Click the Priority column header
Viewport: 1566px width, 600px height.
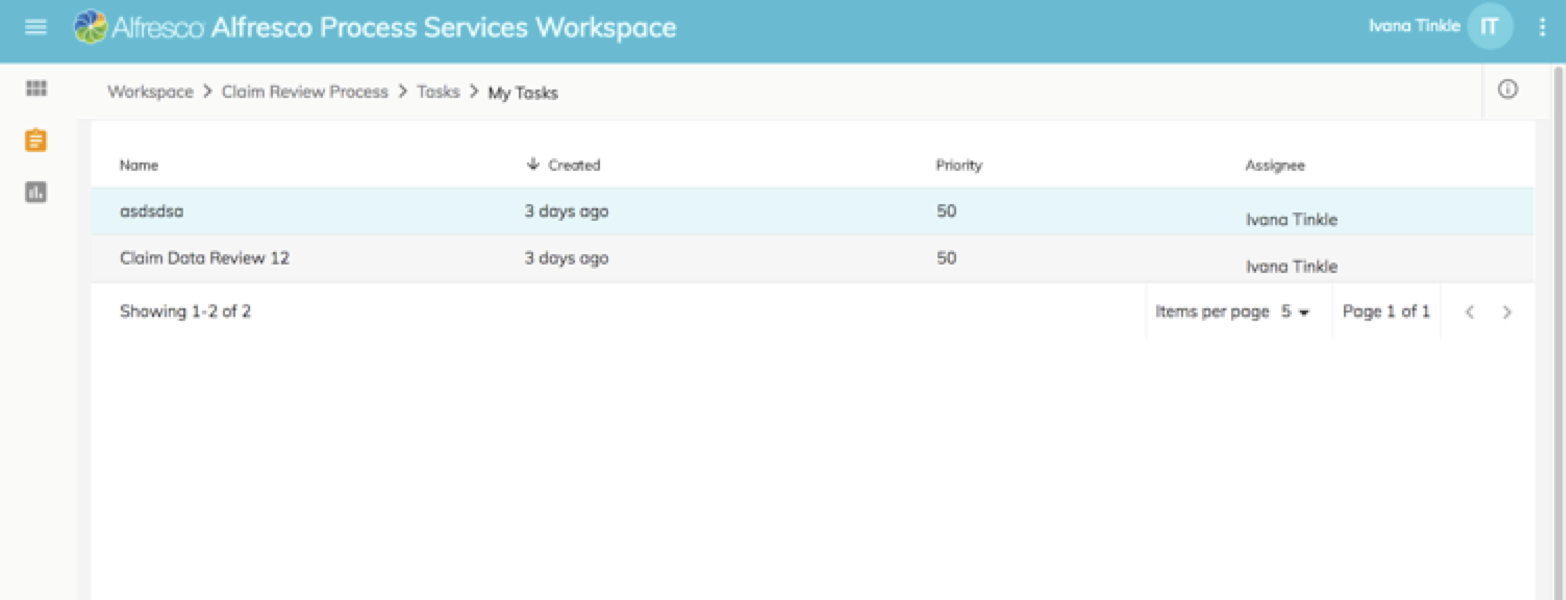[958, 165]
